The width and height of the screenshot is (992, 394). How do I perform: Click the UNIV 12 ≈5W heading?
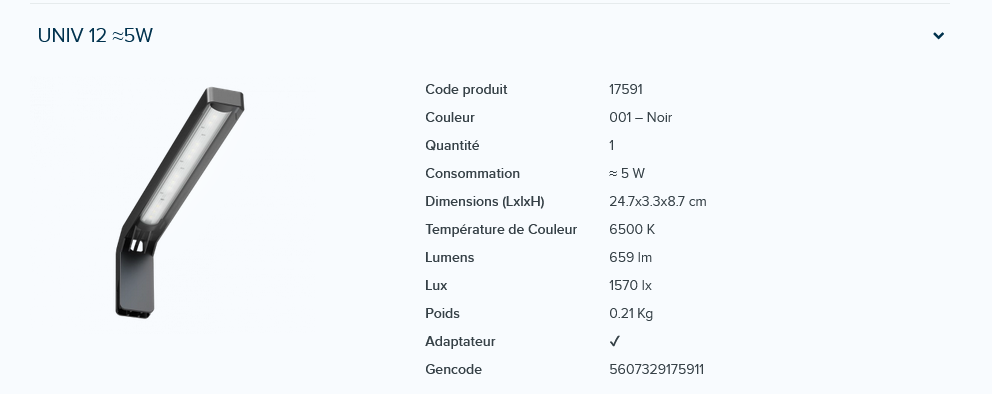95,35
